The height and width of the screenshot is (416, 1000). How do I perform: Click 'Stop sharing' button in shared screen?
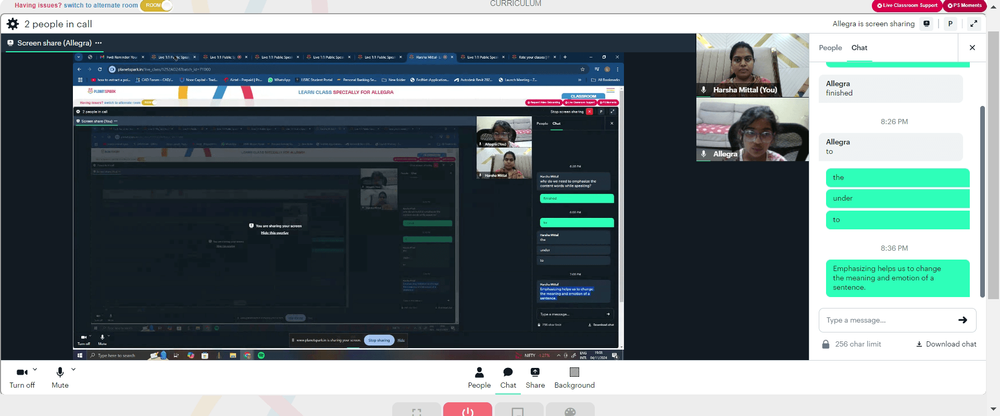pos(379,340)
